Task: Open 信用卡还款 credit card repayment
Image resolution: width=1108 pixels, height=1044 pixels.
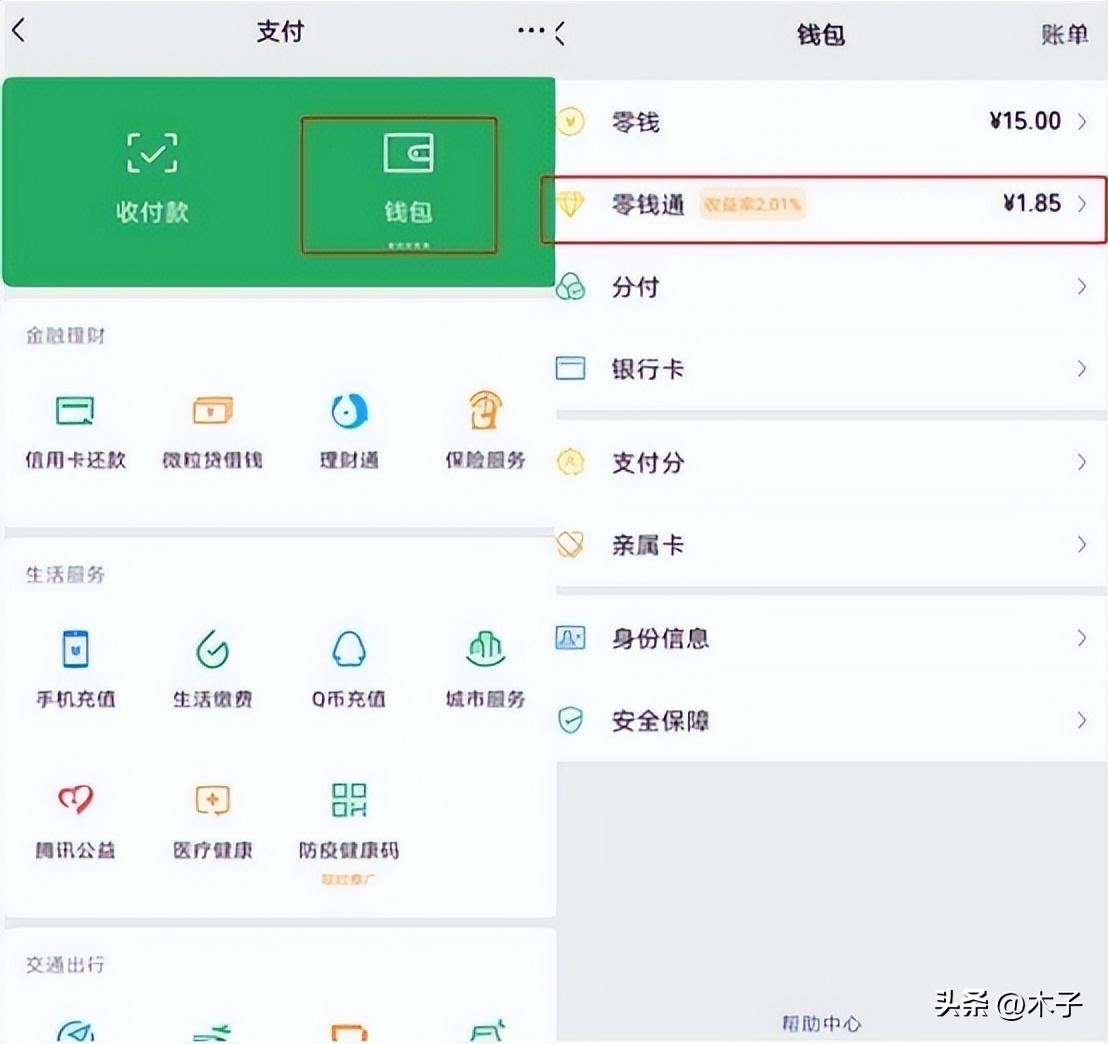Action: [75, 411]
